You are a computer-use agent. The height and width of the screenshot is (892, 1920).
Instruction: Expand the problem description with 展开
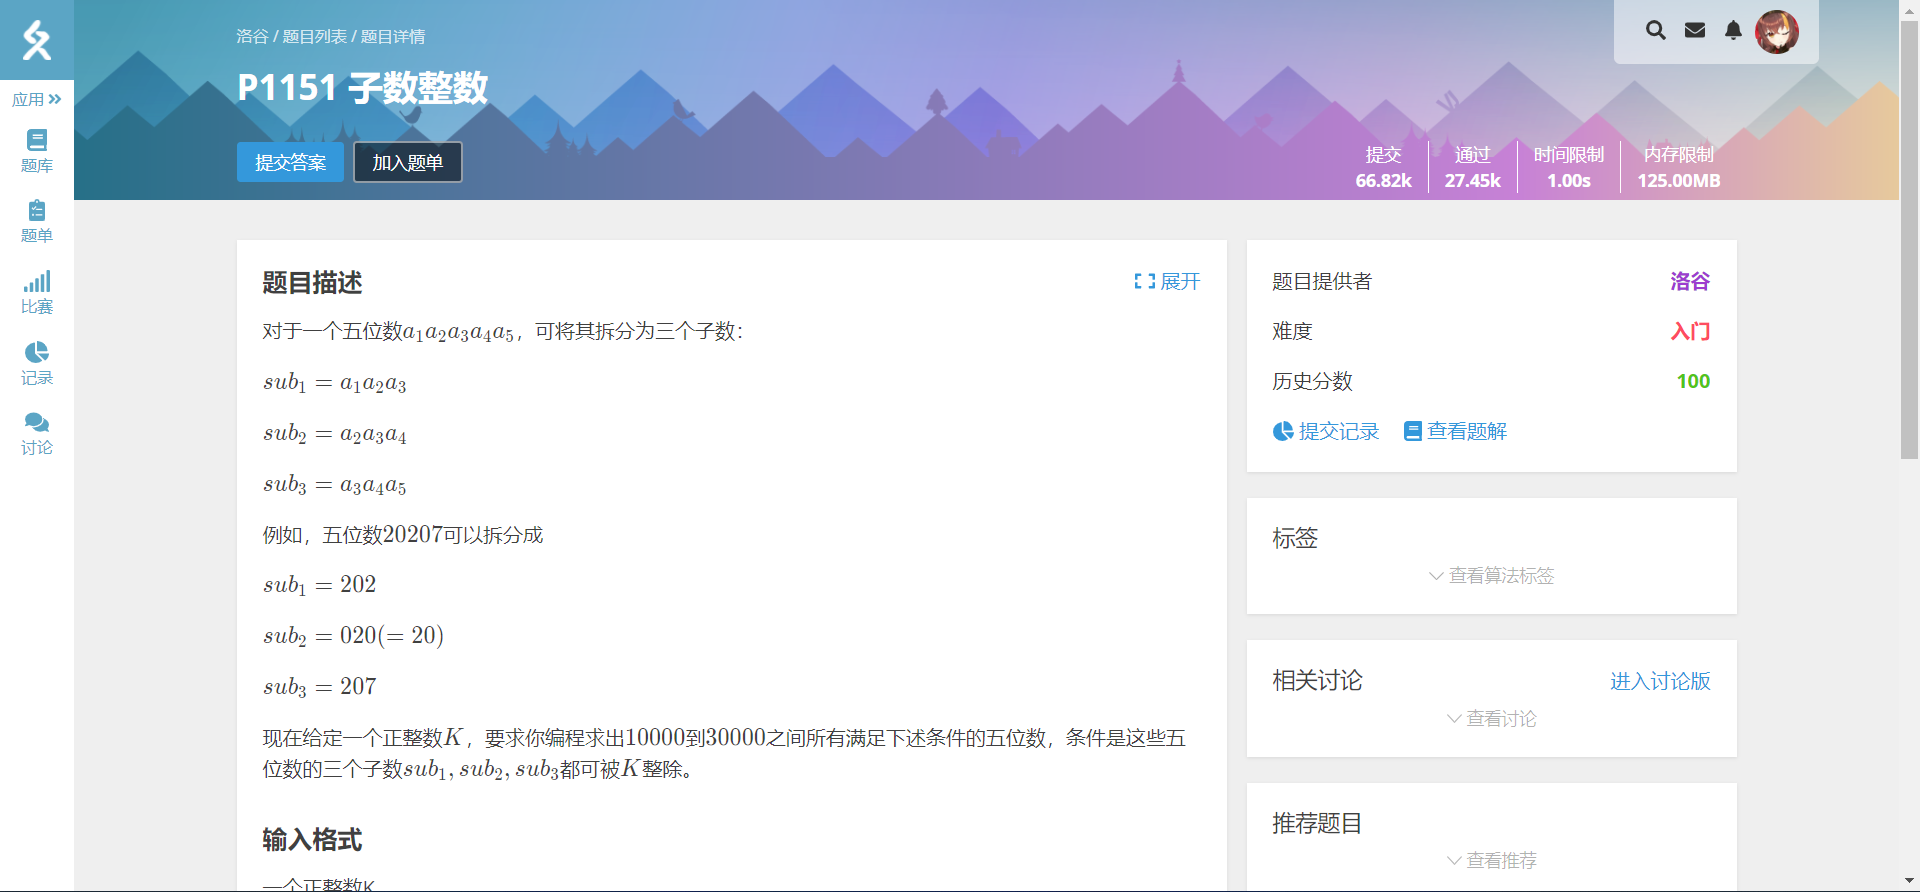click(x=1167, y=281)
